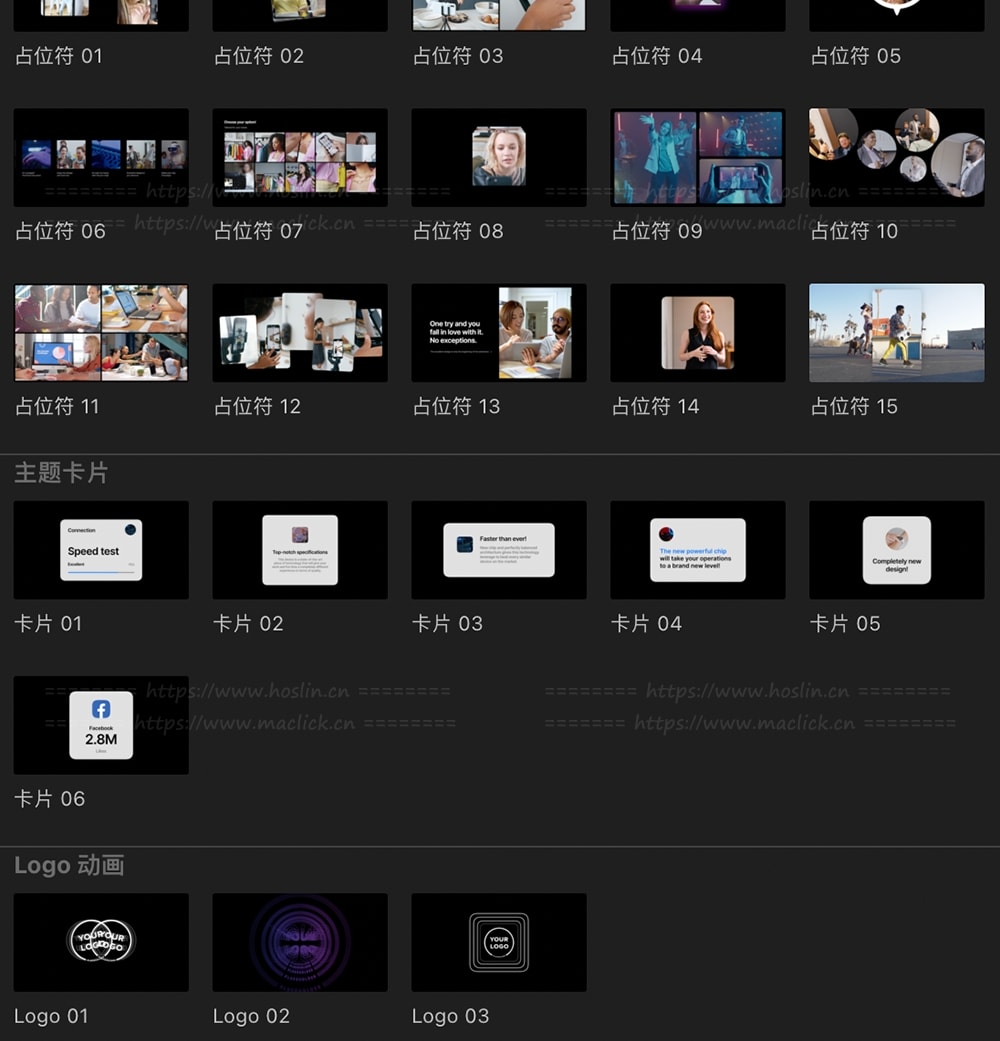Pick the 卡片 06 Facebook 2.8M card
Screen dimensions: 1000x1041
(x=101, y=725)
